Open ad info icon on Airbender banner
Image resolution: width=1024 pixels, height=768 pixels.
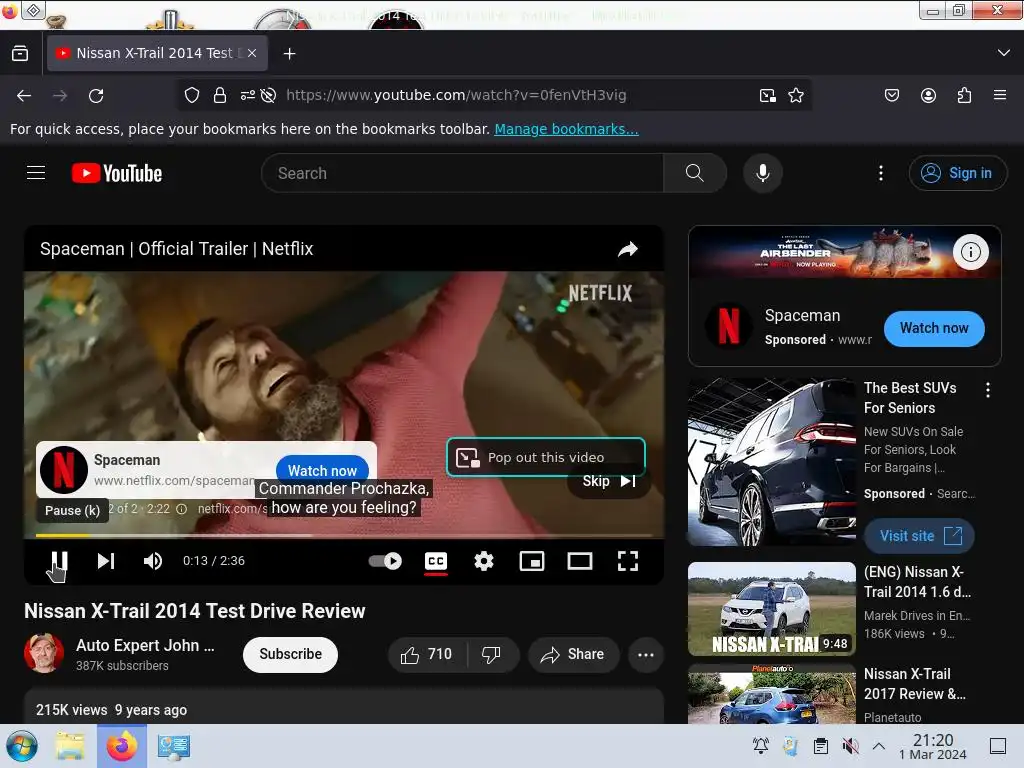tap(970, 252)
